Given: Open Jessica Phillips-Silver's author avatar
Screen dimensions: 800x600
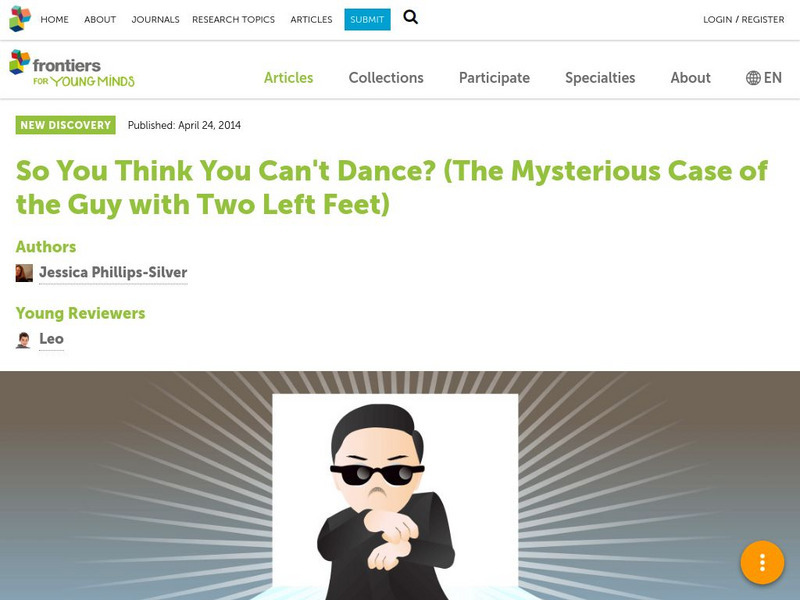Looking at the screenshot, I should [24, 273].
